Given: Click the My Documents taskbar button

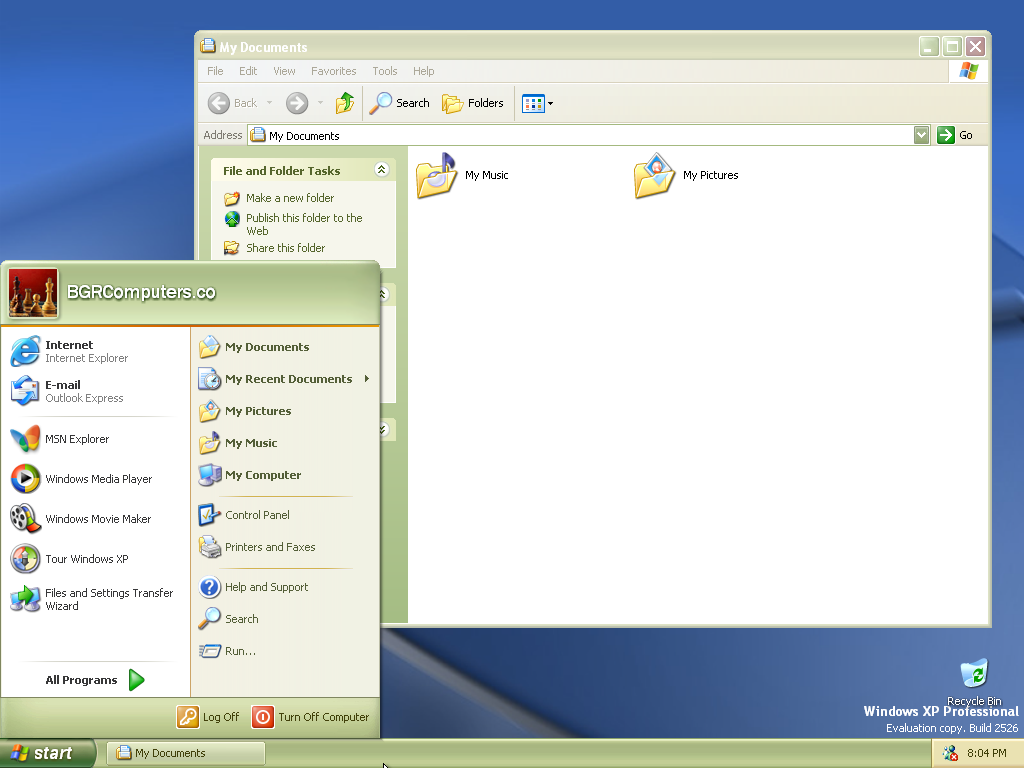Looking at the screenshot, I should click(186, 753).
